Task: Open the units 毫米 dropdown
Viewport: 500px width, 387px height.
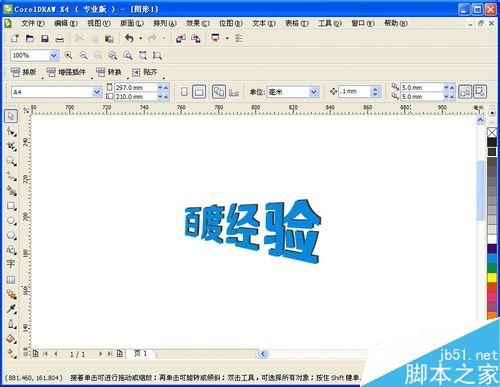Action: pyautogui.click(x=313, y=92)
